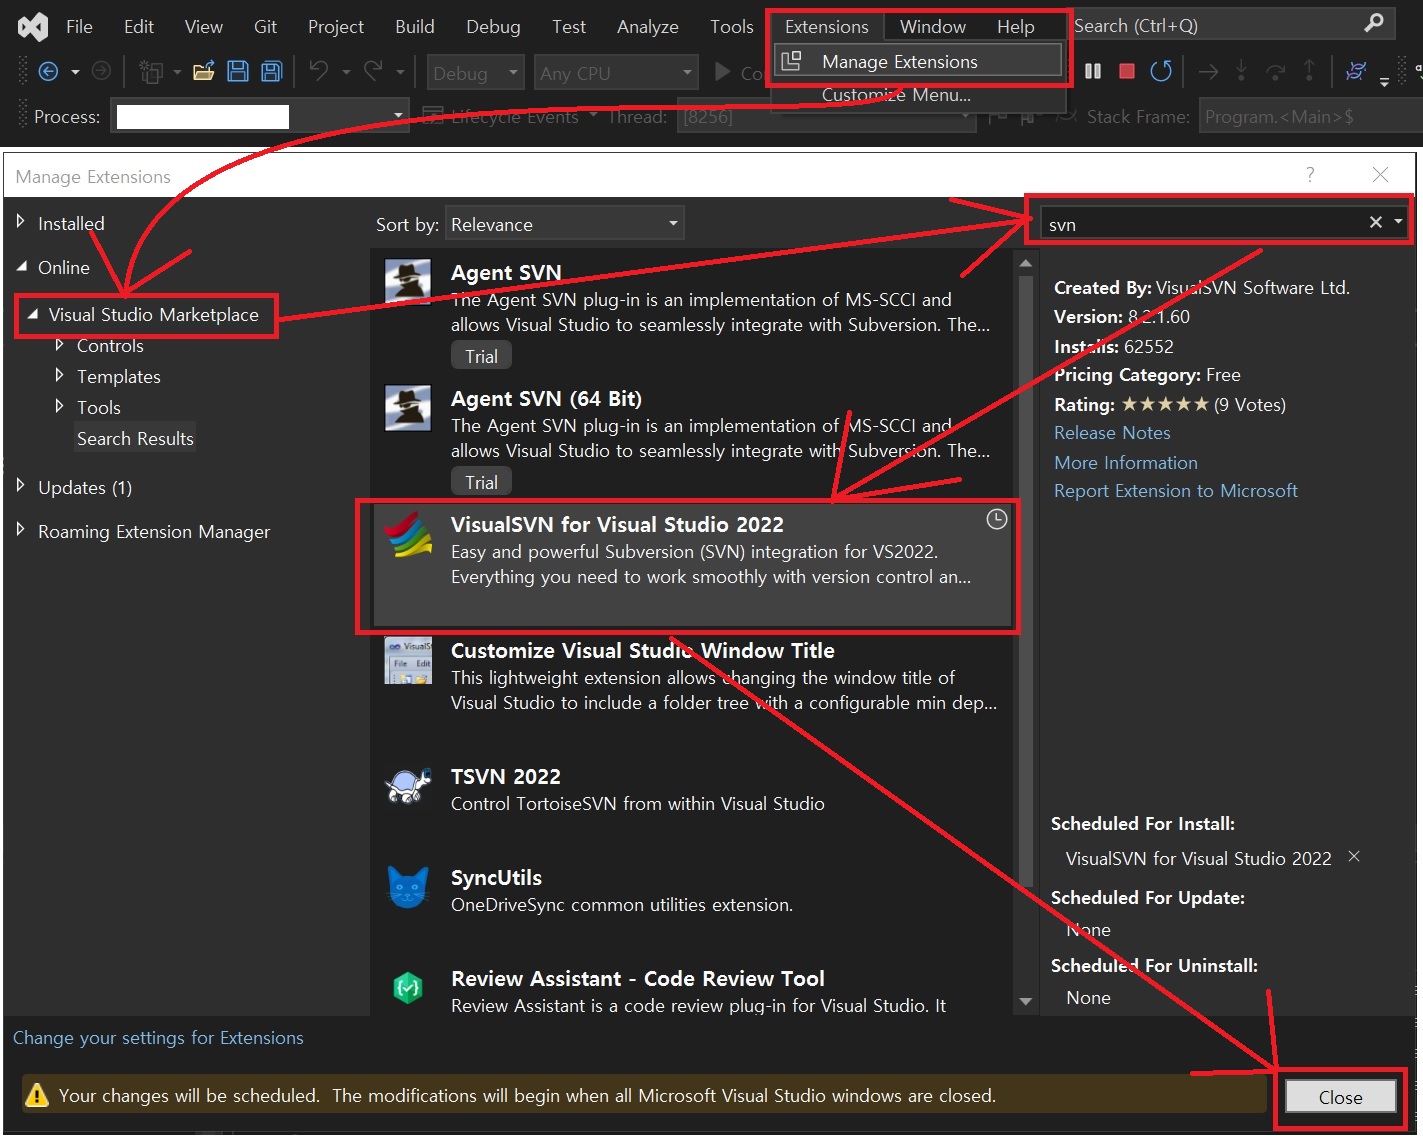The width and height of the screenshot is (1423, 1136).
Task: Click the Save All icon
Action: tap(271, 72)
